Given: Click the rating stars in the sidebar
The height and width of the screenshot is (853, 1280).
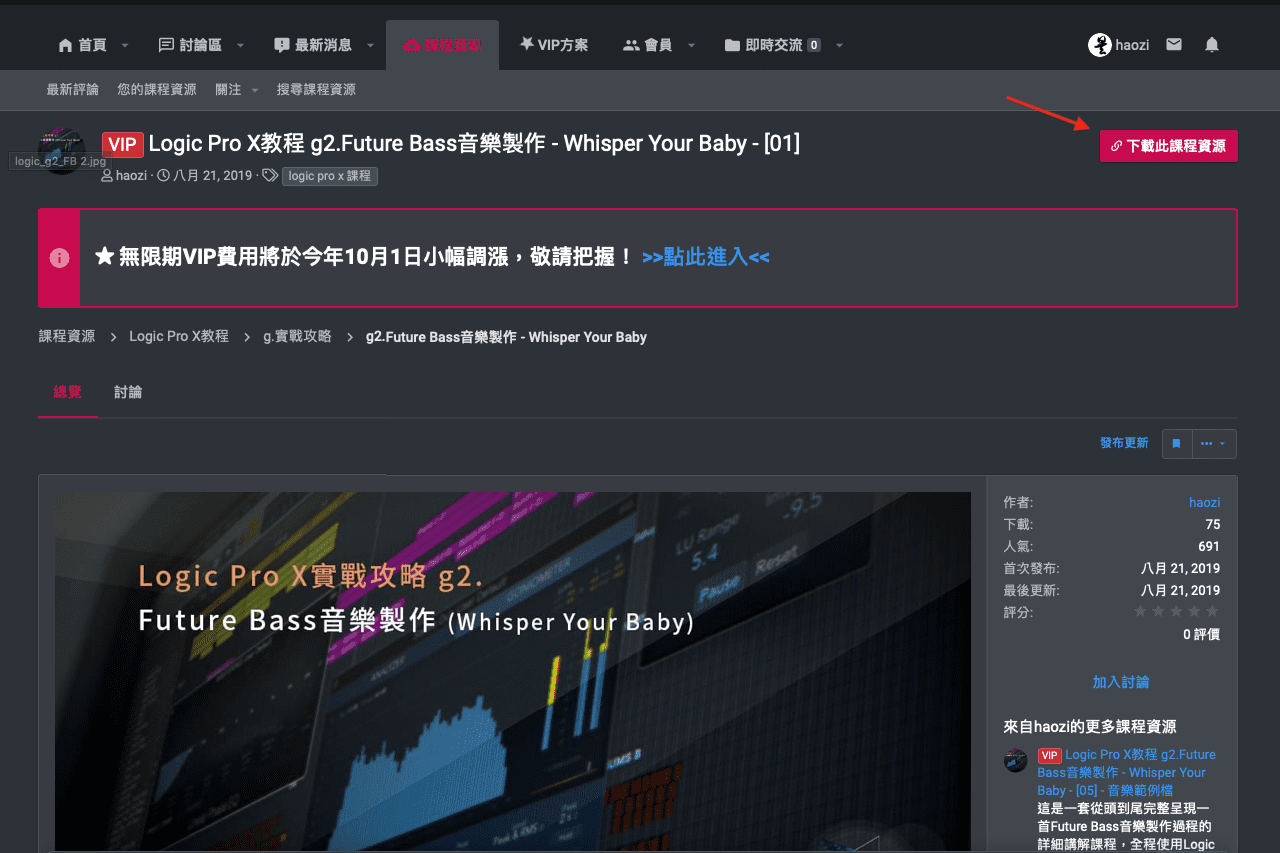Looking at the screenshot, I should 1176,611.
